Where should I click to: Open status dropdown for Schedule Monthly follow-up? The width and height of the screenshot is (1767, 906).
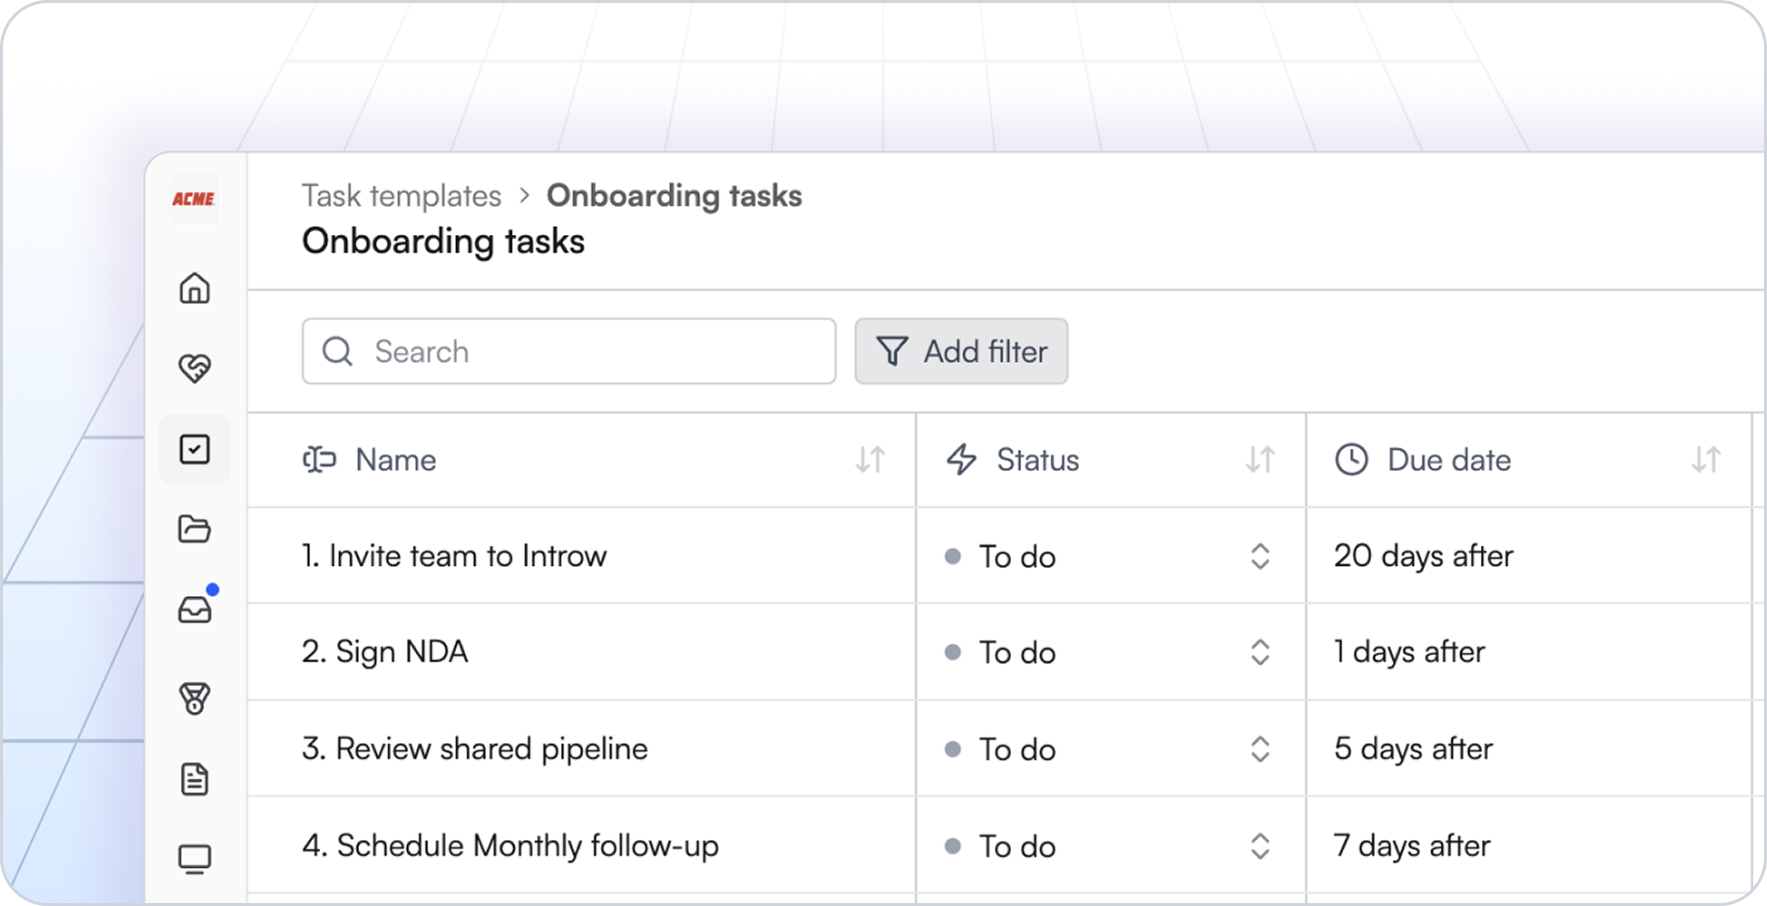pyautogui.click(x=1260, y=846)
